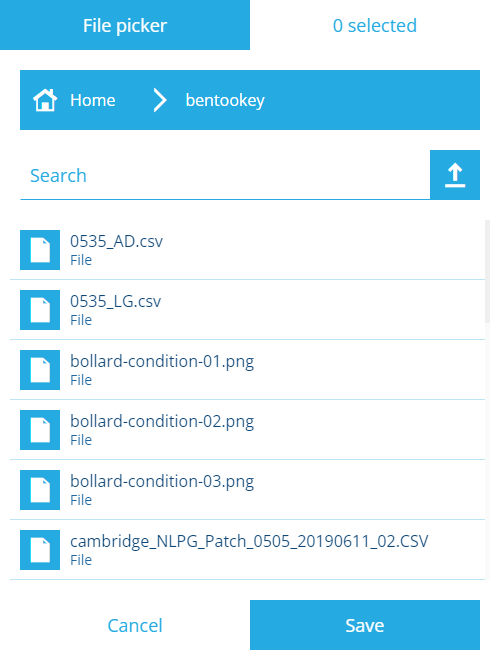This screenshot has width=500, height=670.
Task: Click file icon next to bollard-condition-02.png
Action: pyautogui.click(x=40, y=430)
